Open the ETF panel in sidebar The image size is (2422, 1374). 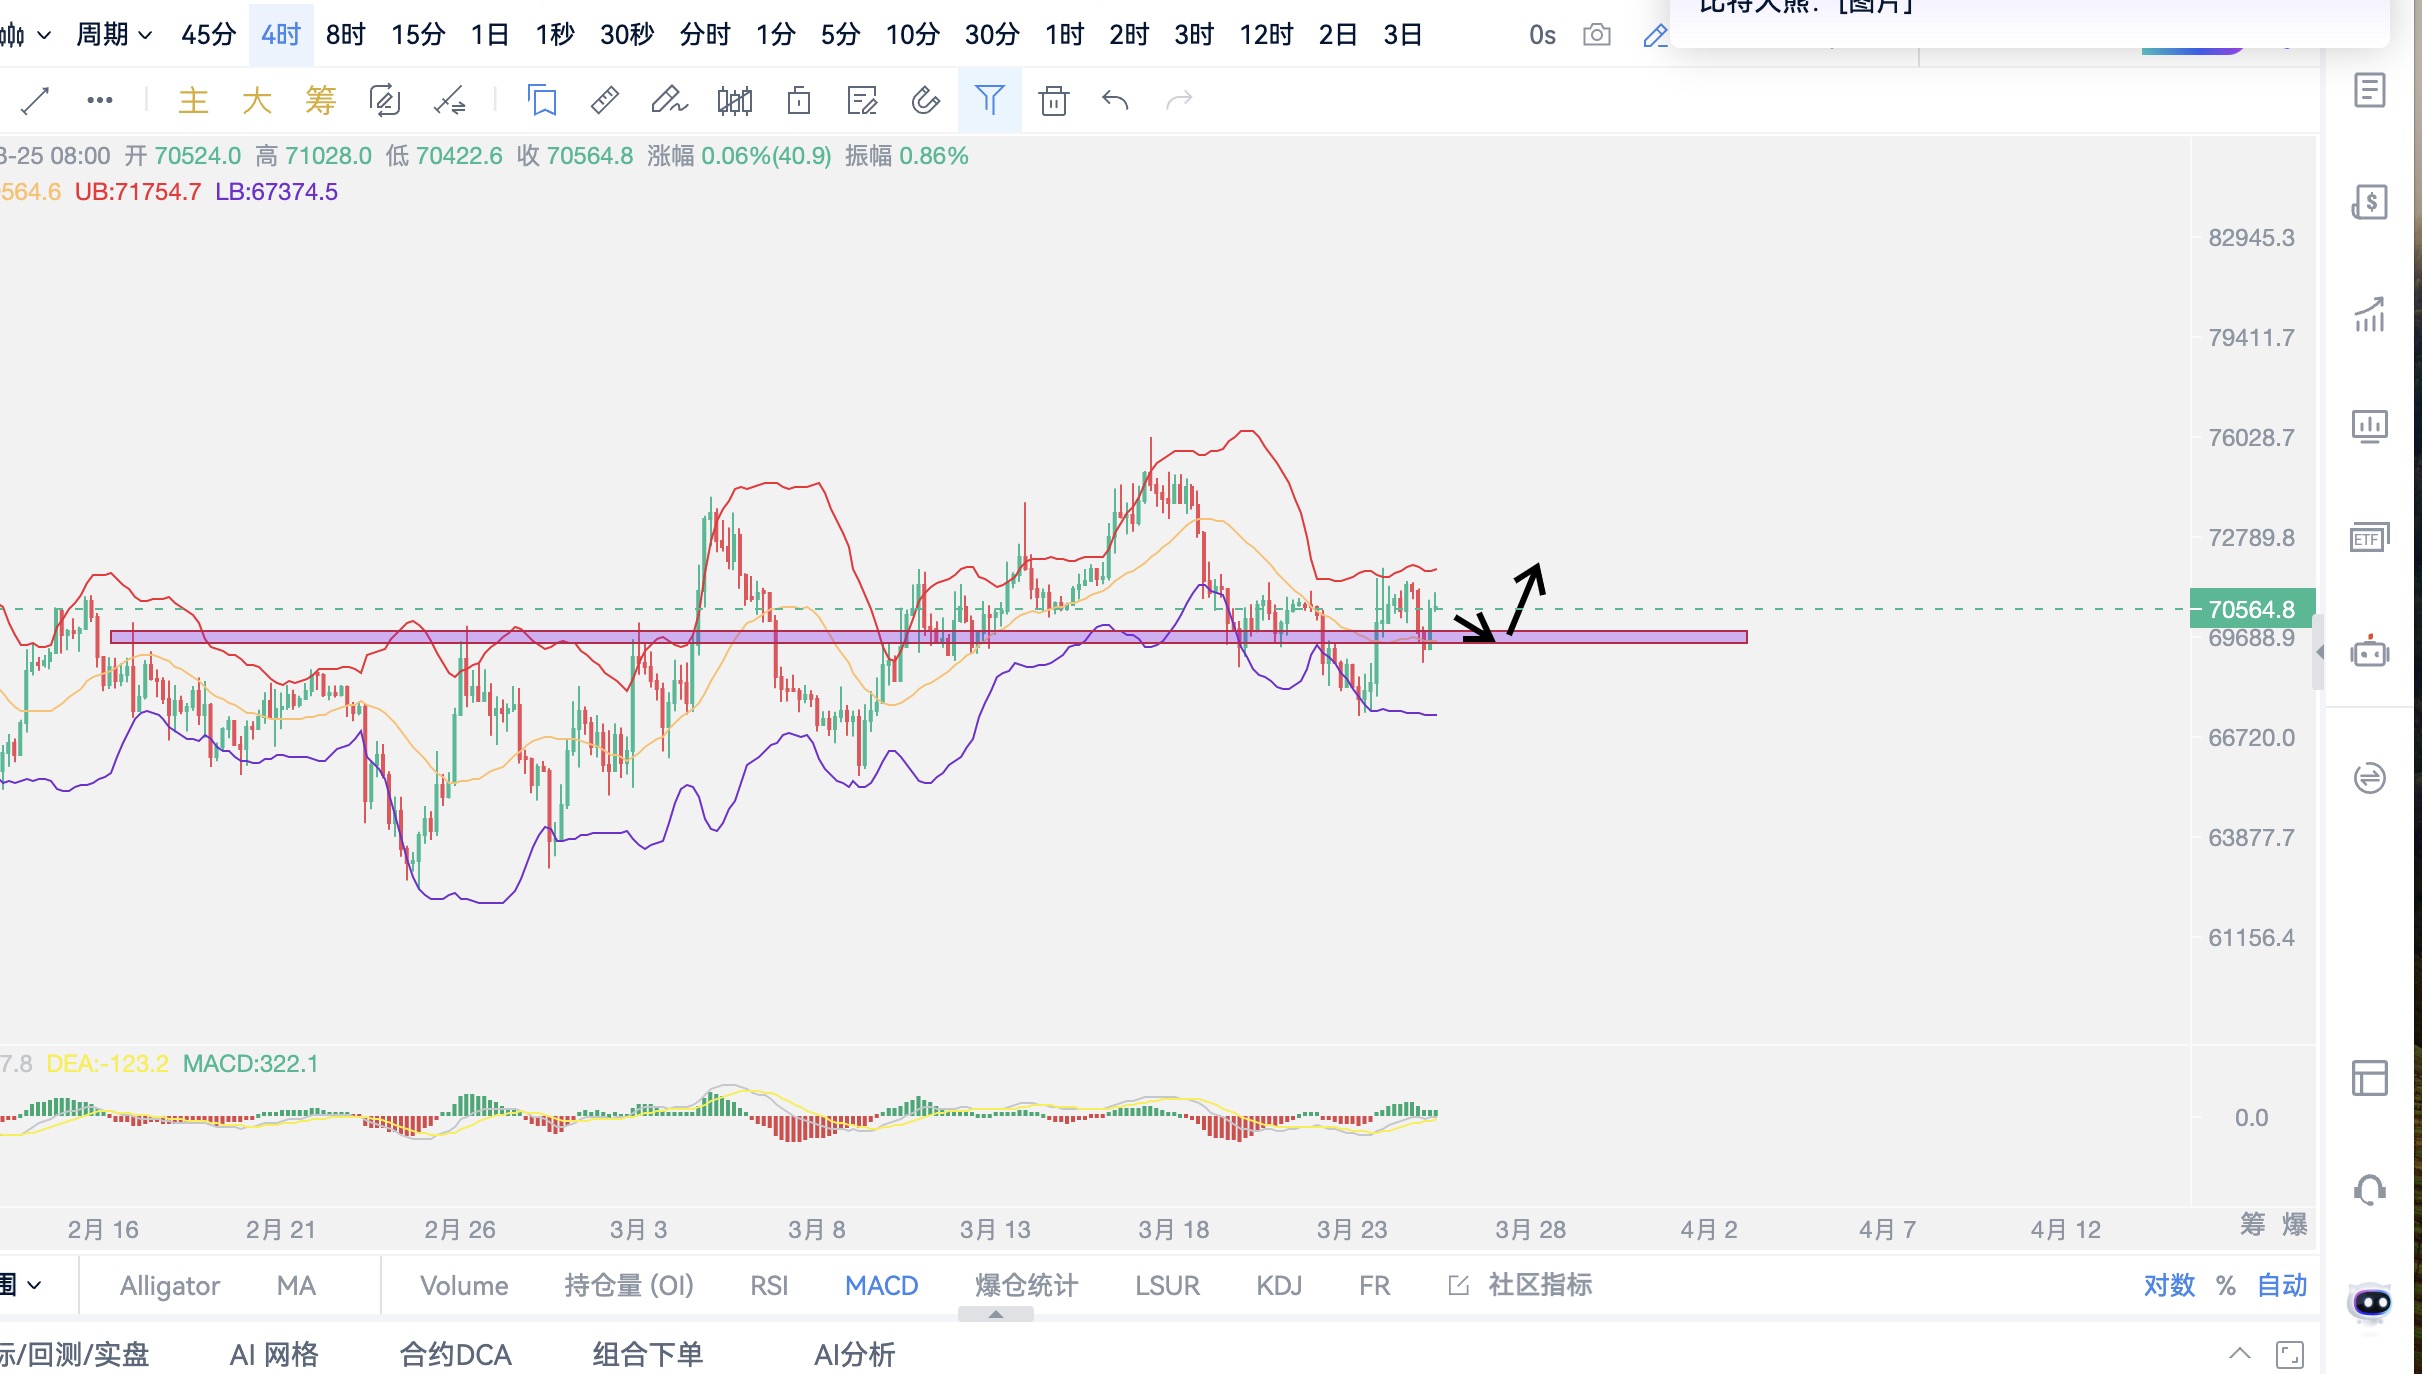[x=2369, y=538]
